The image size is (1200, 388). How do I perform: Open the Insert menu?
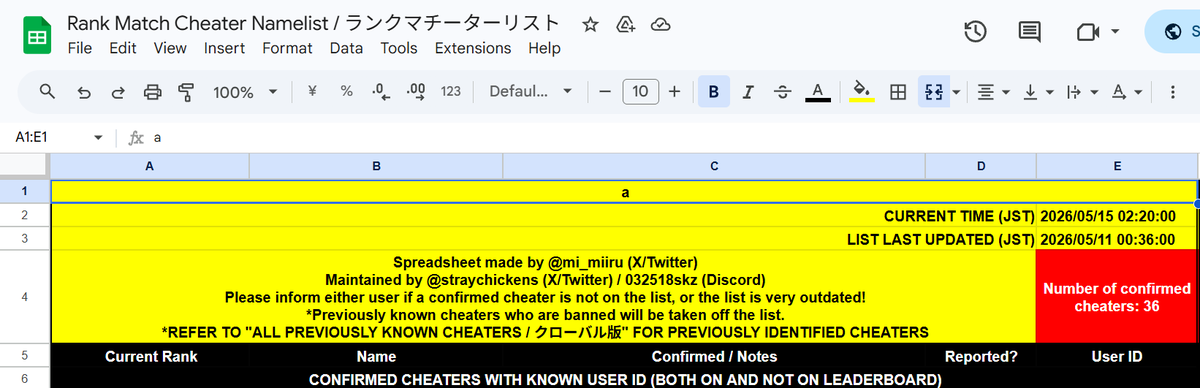click(x=224, y=48)
